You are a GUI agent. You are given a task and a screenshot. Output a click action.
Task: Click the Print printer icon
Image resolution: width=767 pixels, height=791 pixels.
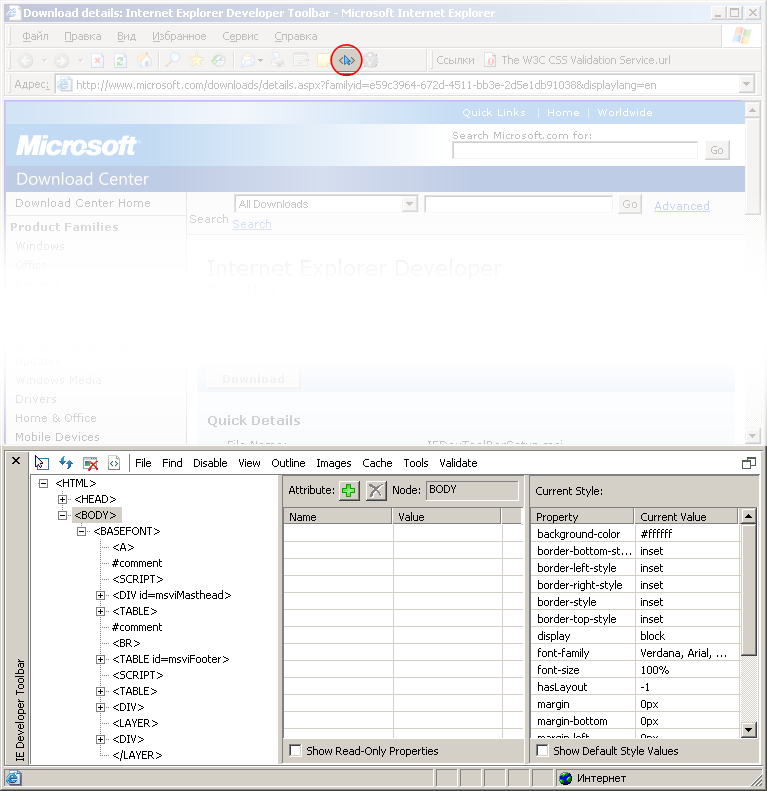(278, 60)
